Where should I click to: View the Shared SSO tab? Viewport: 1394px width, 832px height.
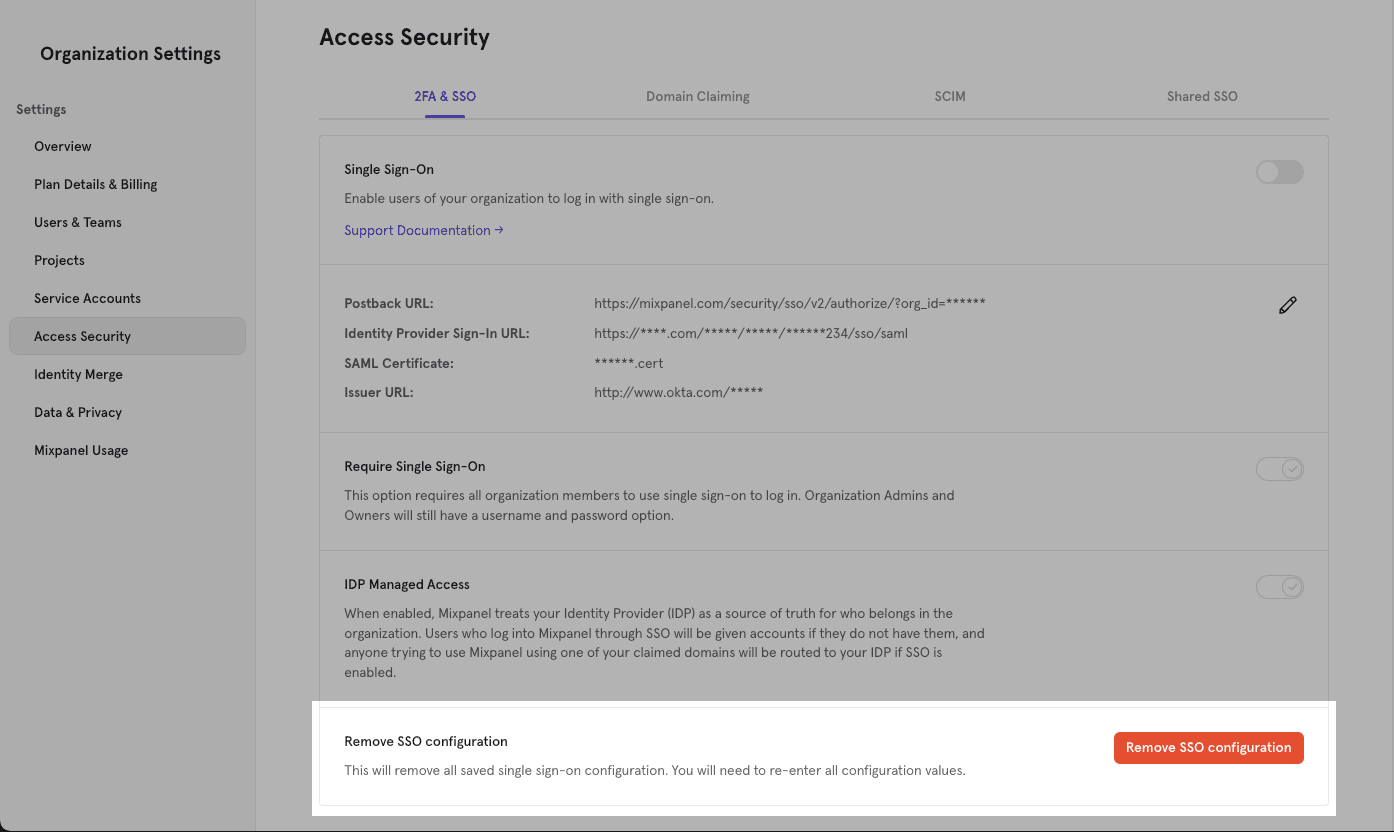click(x=1202, y=96)
